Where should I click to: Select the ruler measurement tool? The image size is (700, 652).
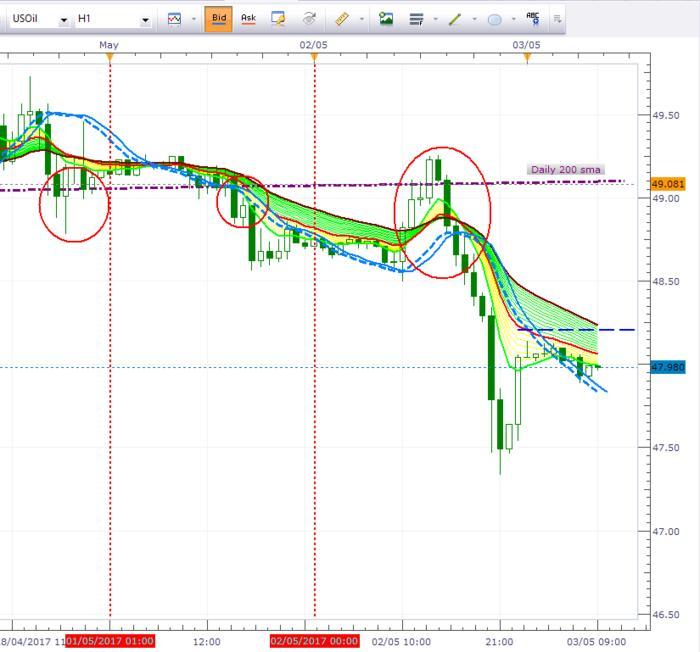tap(342, 19)
